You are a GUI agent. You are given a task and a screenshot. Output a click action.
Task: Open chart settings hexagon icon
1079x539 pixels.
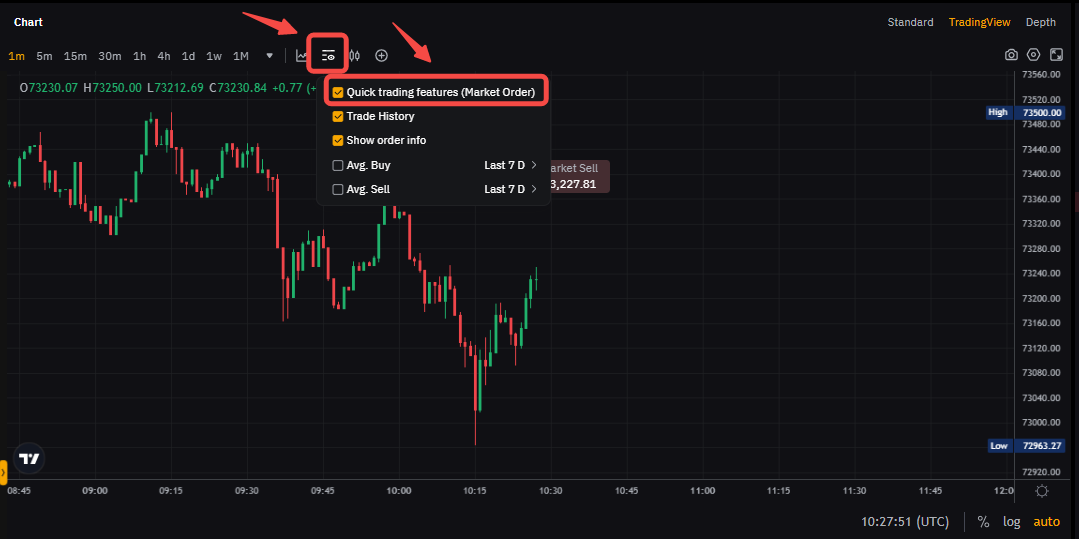[x=1033, y=55]
